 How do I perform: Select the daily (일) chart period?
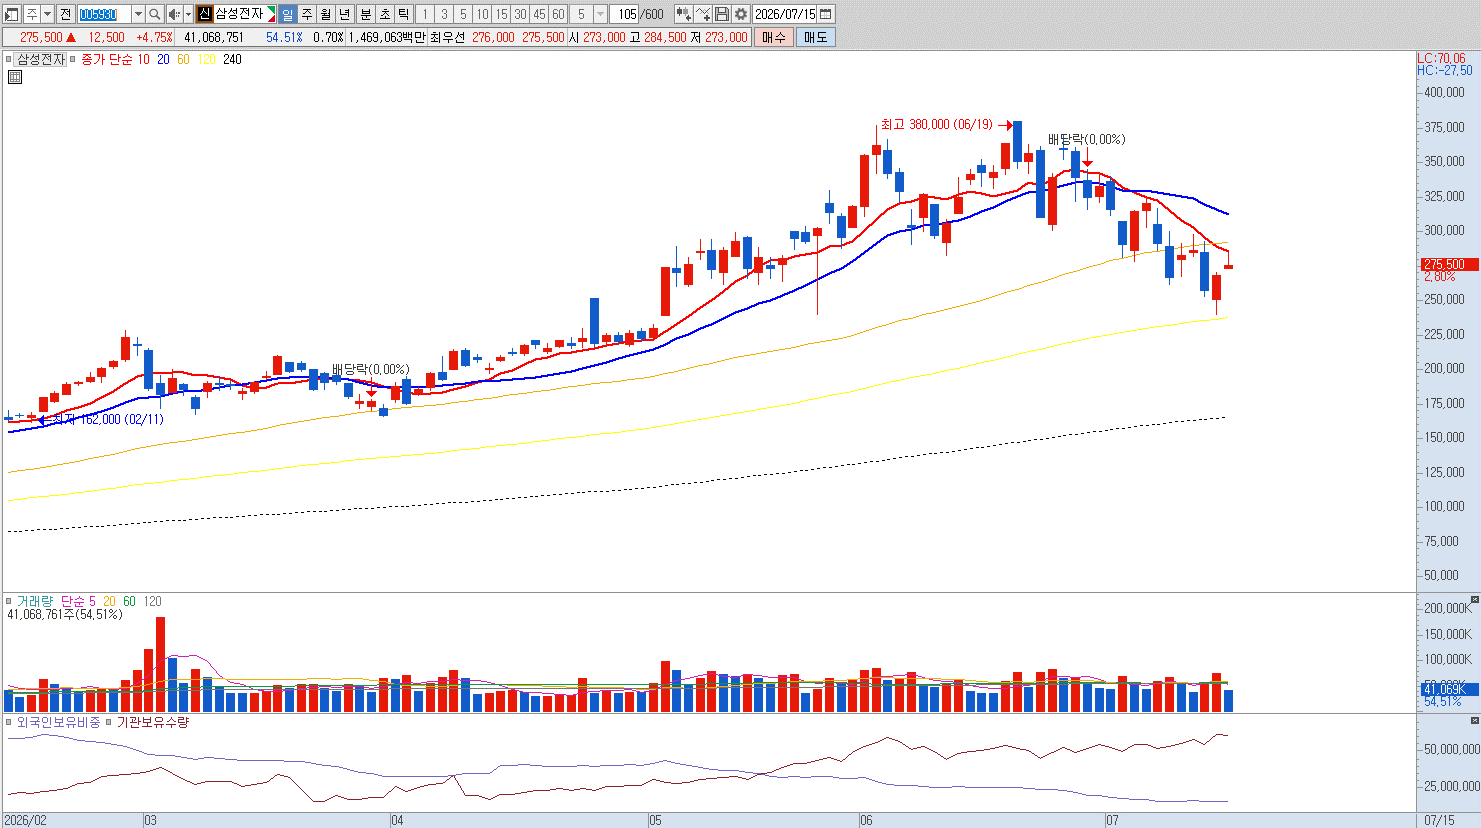click(x=287, y=14)
